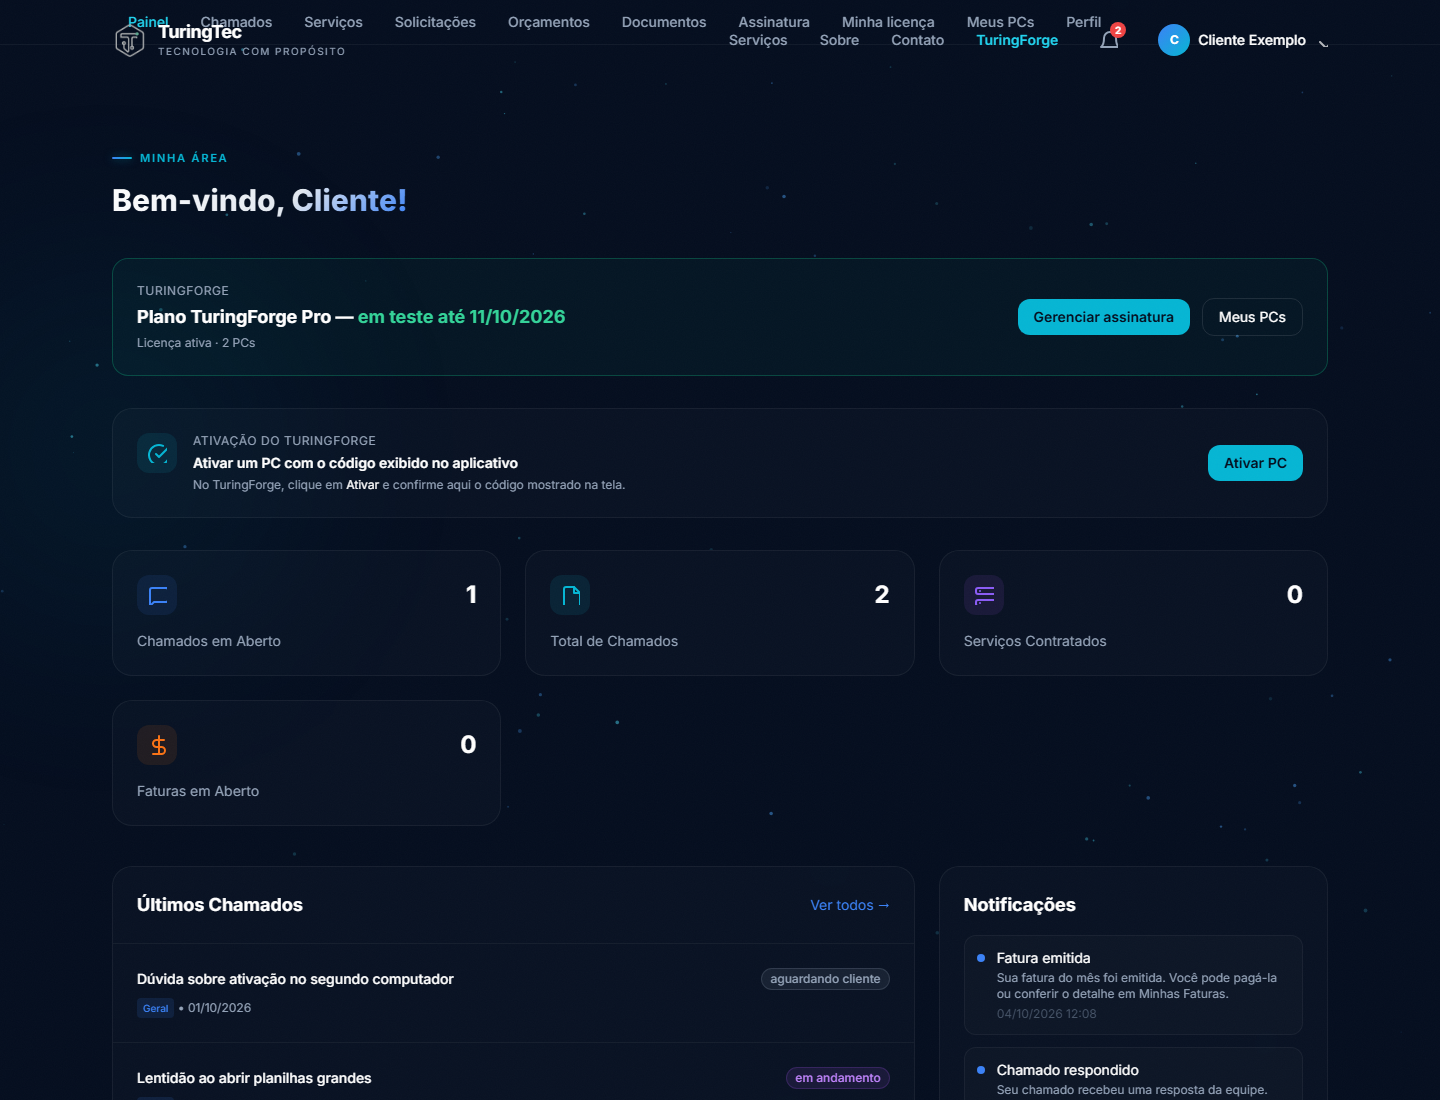This screenshot has height=1100, width=1440.
Task: Follow the Ver todos link
Action: tap(850, 905)
